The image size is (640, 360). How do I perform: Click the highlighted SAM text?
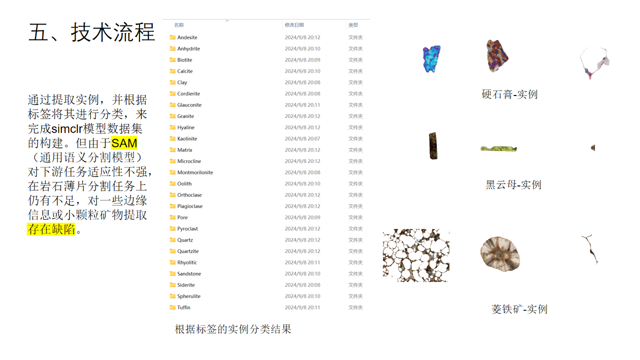click(x=124, y=143)
